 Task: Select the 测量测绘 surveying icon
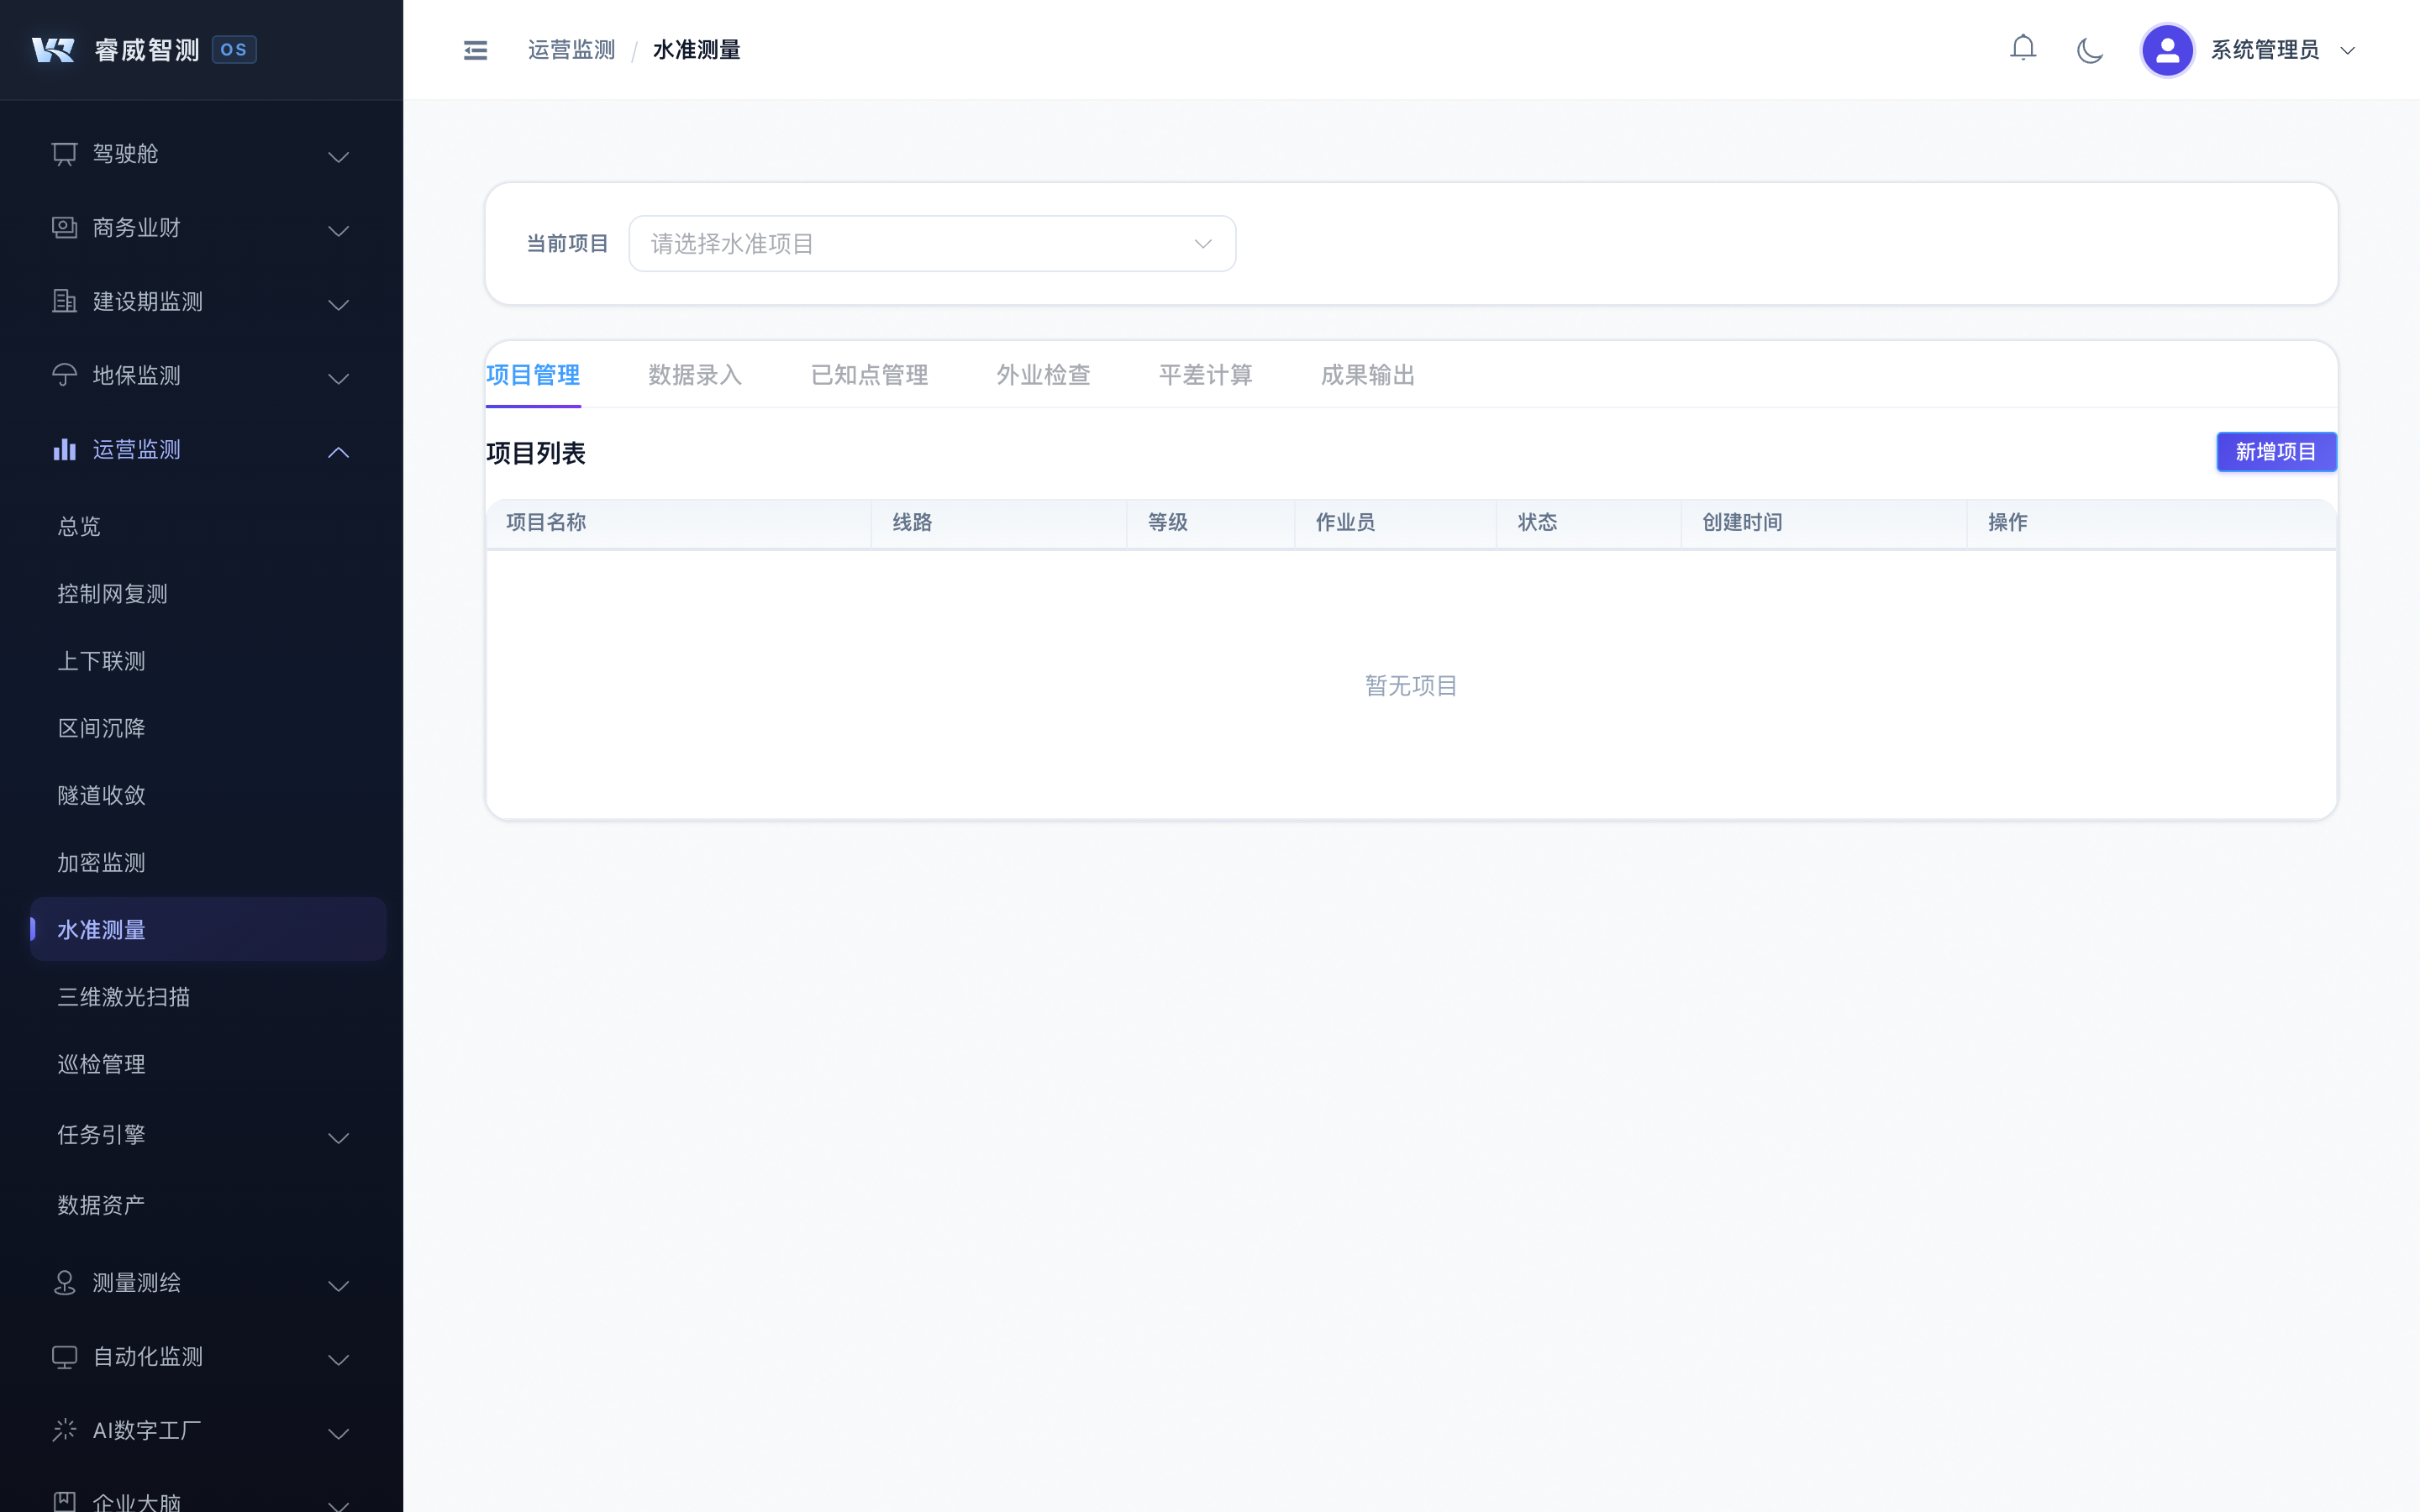64,1283
